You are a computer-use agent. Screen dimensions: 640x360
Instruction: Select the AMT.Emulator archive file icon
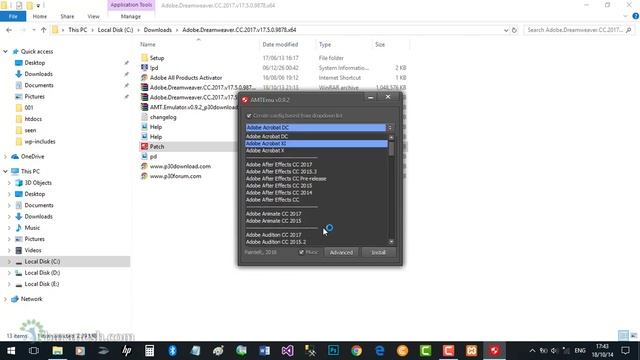pyautogui.click(x=144, y=107)
